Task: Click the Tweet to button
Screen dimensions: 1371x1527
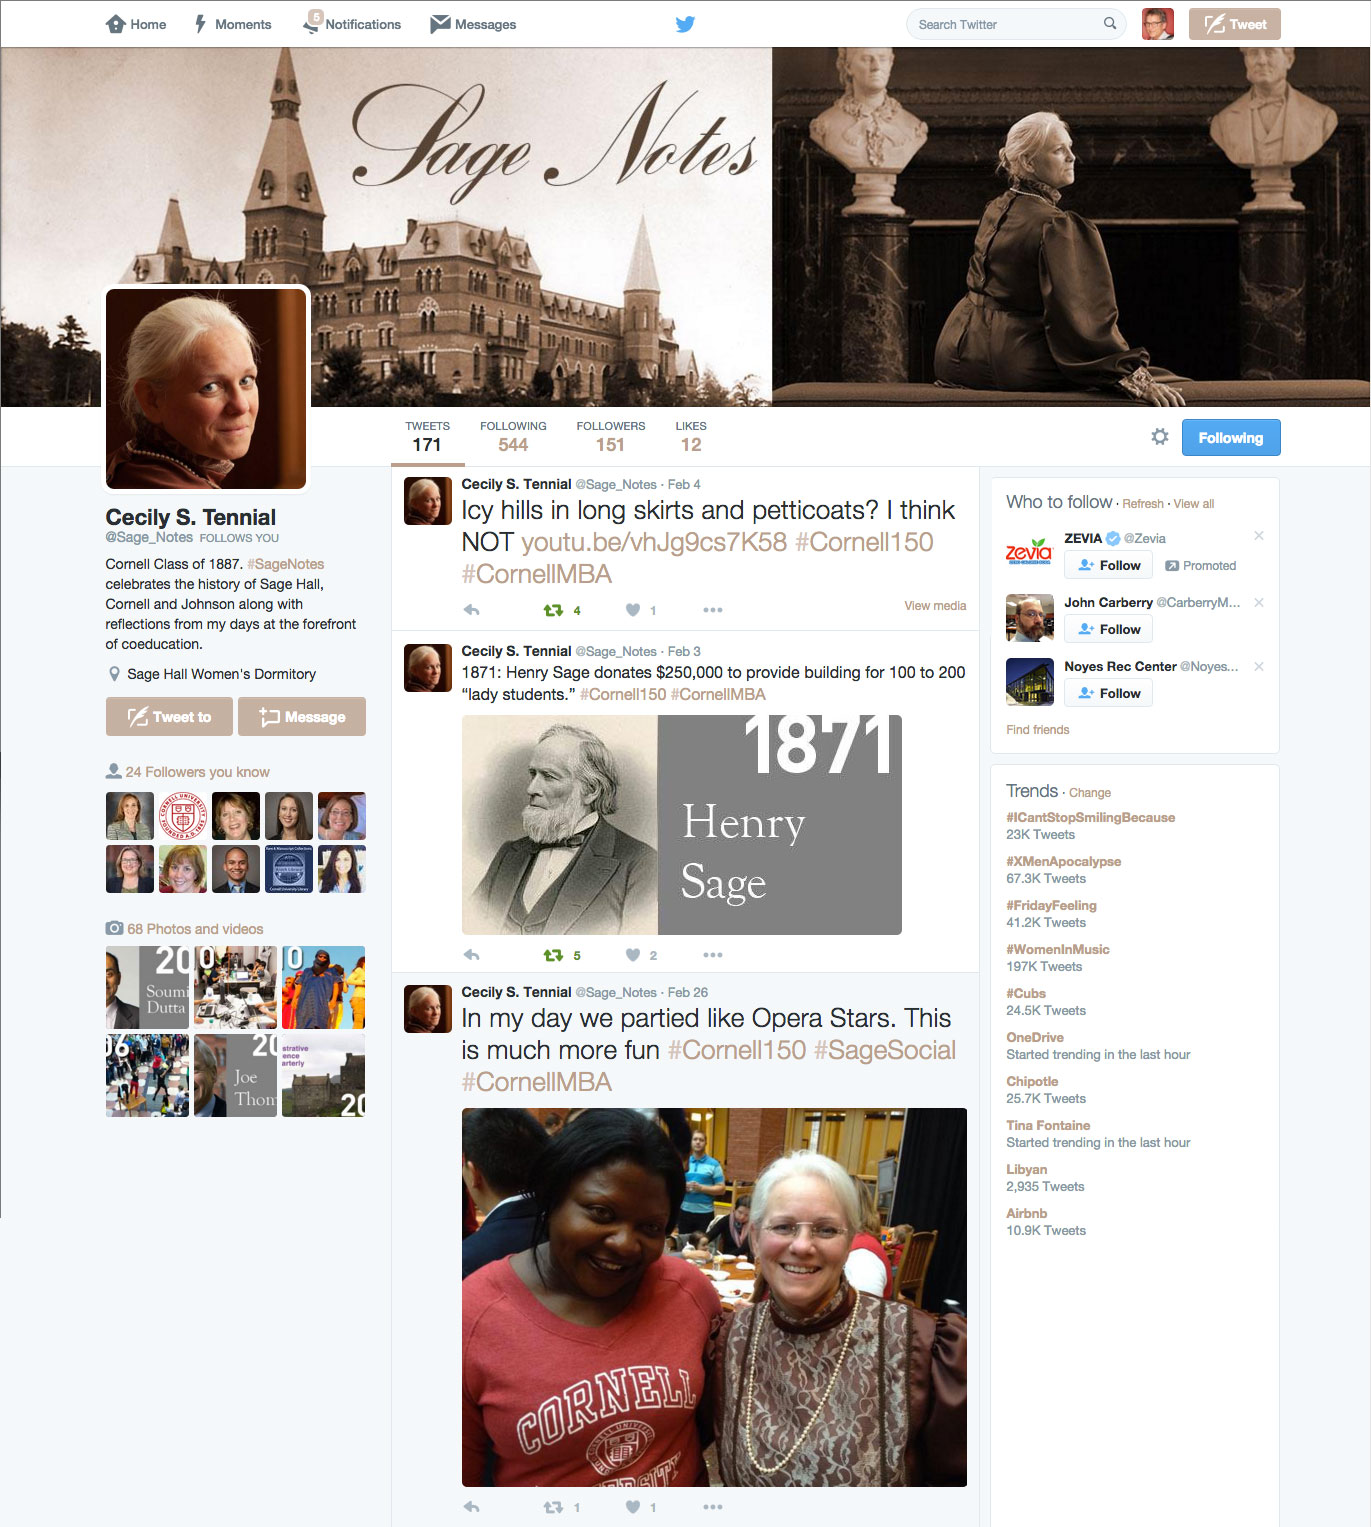Action: (169, 716)
